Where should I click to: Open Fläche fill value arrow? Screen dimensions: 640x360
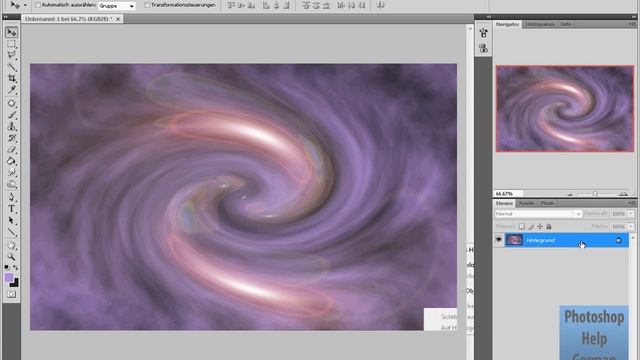coord(631,226)
